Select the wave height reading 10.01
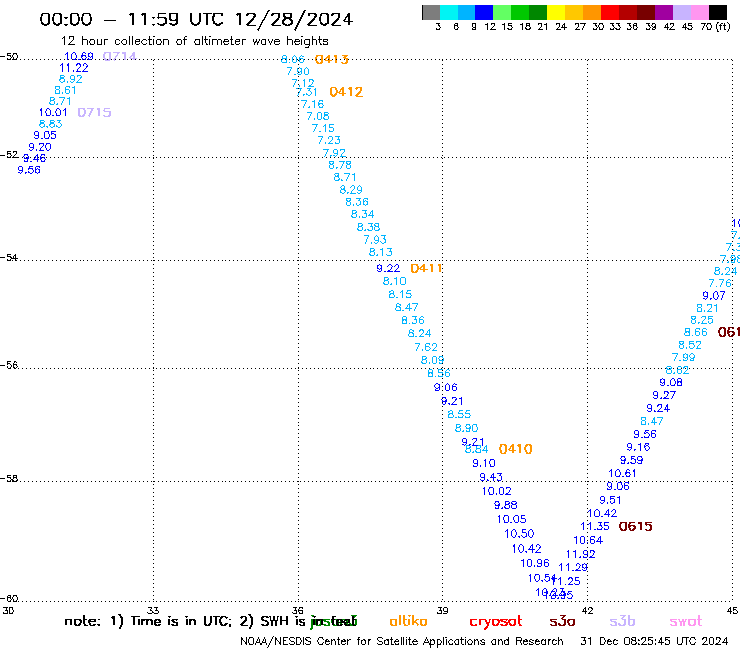740x650 pixels. coord(53,112)
